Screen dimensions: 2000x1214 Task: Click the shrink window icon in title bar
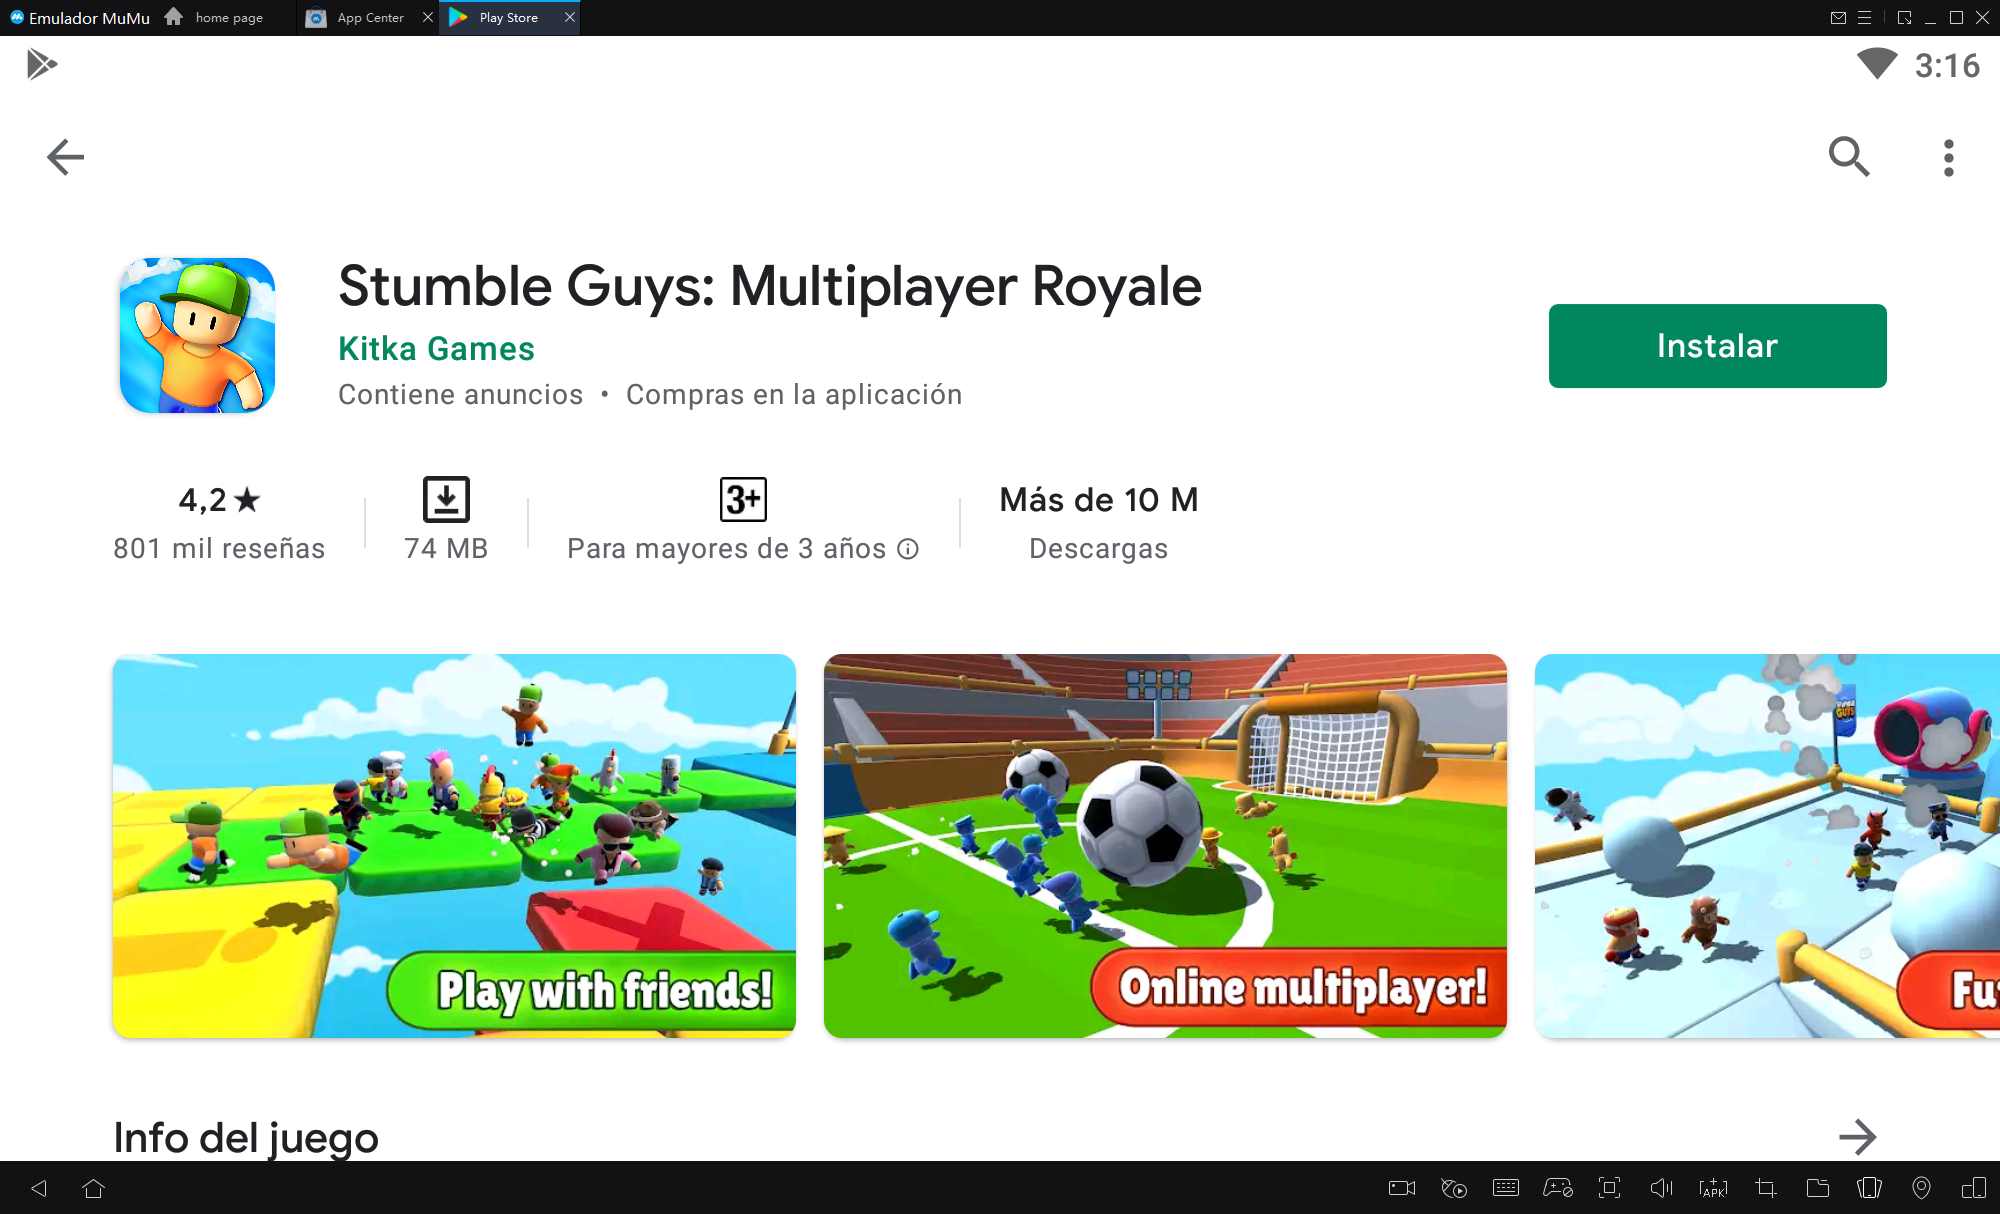pyautogui.click(x=1904, y=17)
